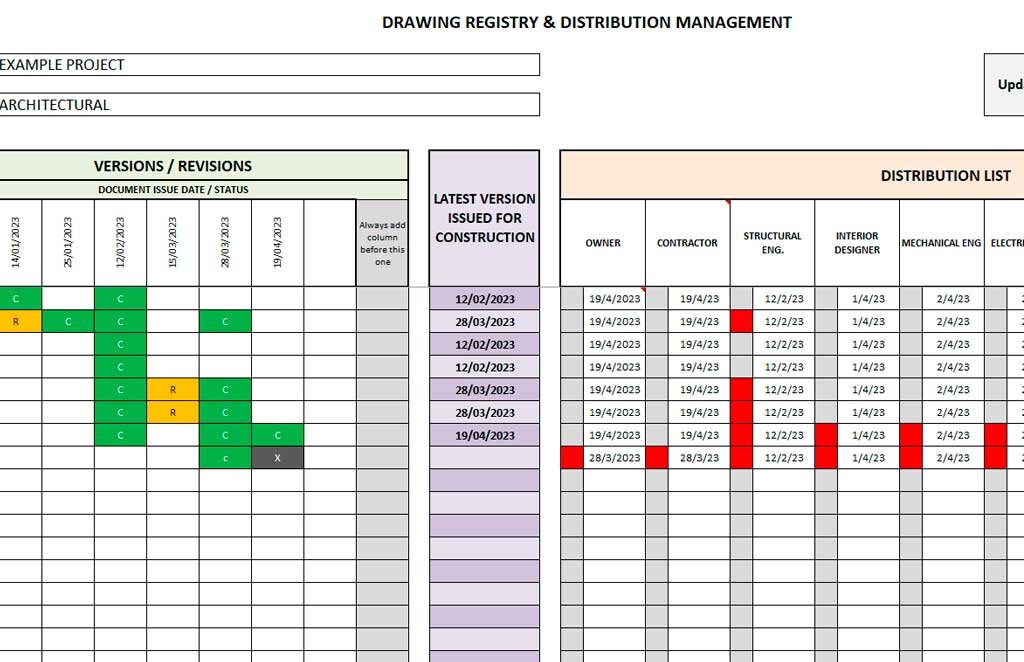Click the LATEST VERSION ISSUED FOR CONSTRUCTION header
The image size is (1024, 662).
coord(483,218)
